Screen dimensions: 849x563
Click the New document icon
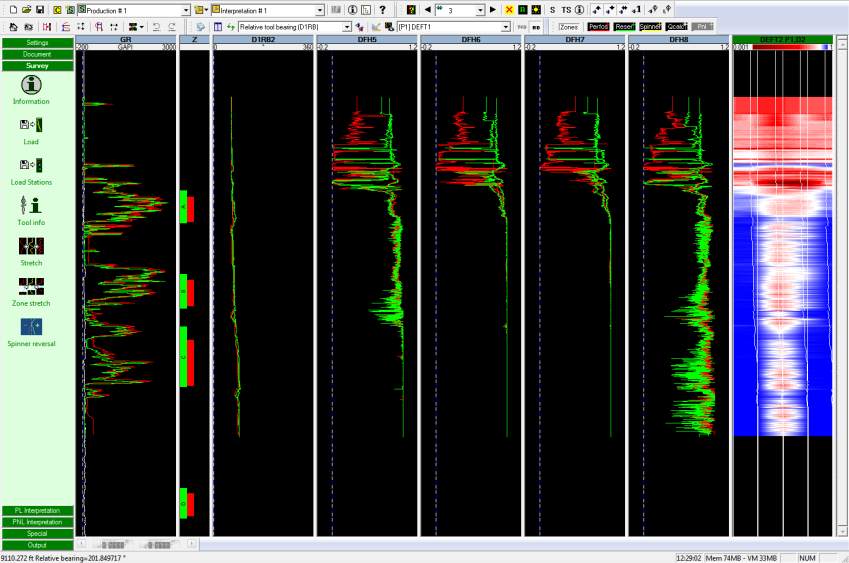[x=14, y=10]
